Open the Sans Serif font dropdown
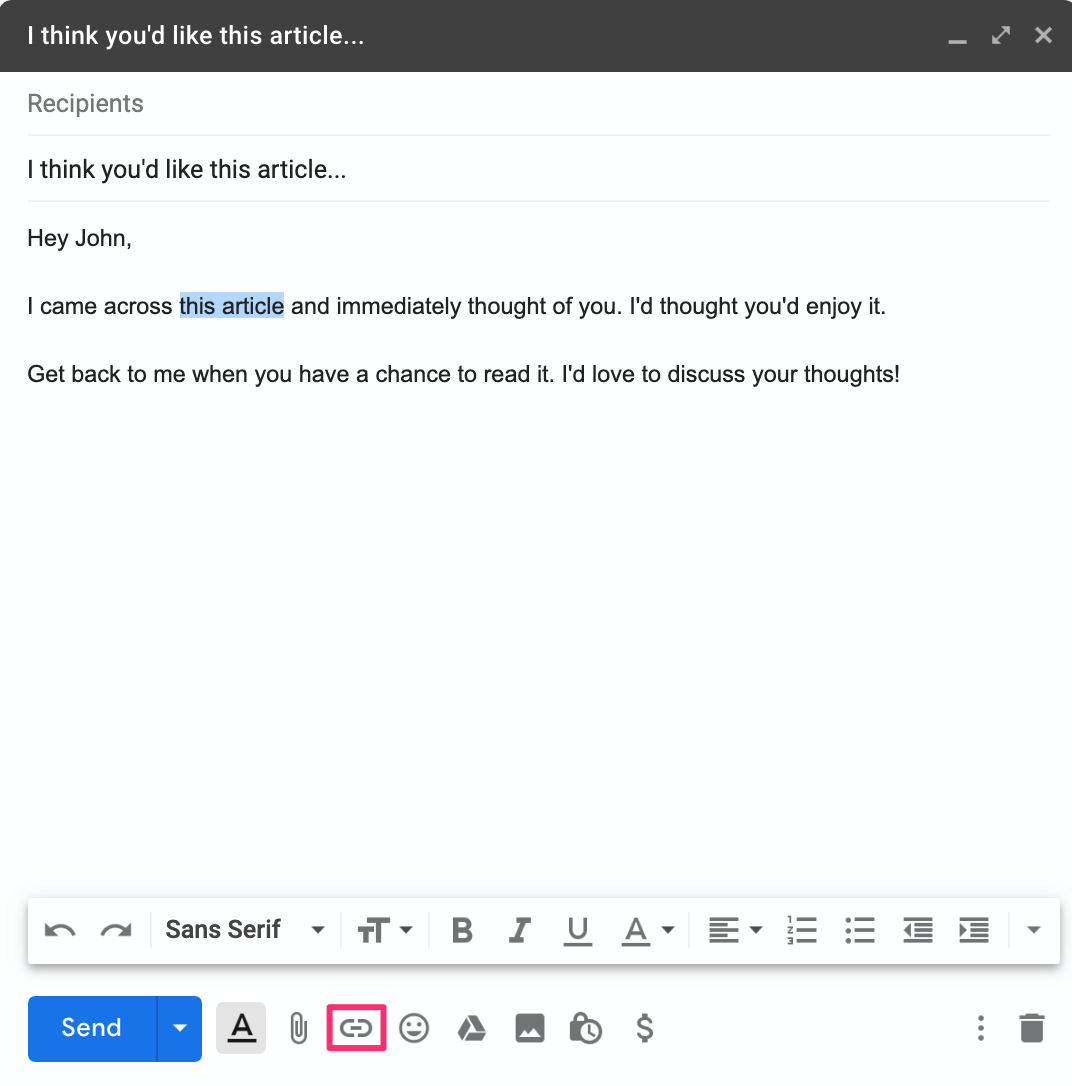This screenshot has width=1072, height=1086. point(245,930)
